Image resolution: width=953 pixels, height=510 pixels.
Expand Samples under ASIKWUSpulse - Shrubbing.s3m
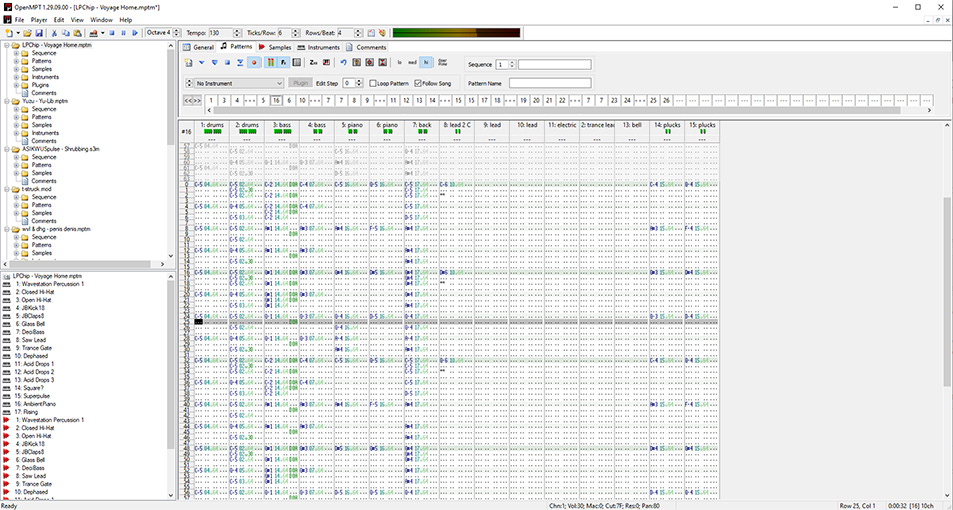[x=16, y=173]
